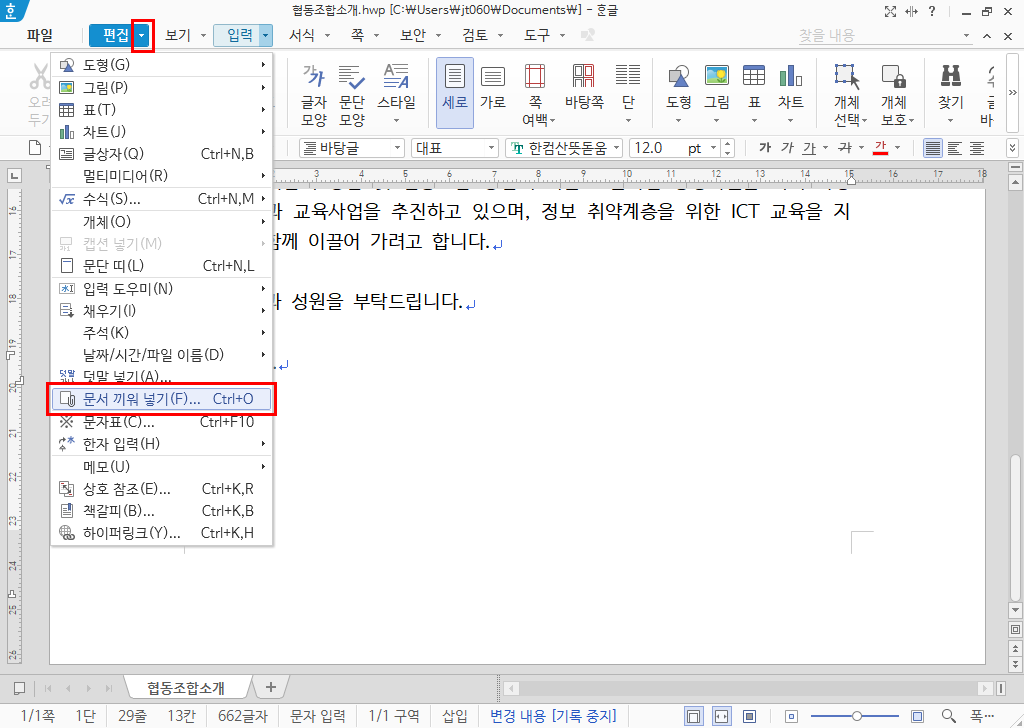The image size is (1024, 728).
Task: Expand the 표(T) submenu
Action: 161,109
